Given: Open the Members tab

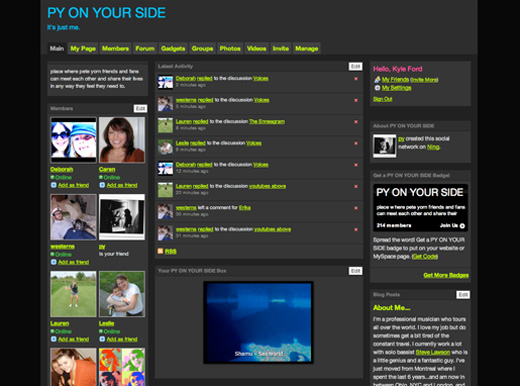Looking at the screenshot, I should [x=115, y=49].
